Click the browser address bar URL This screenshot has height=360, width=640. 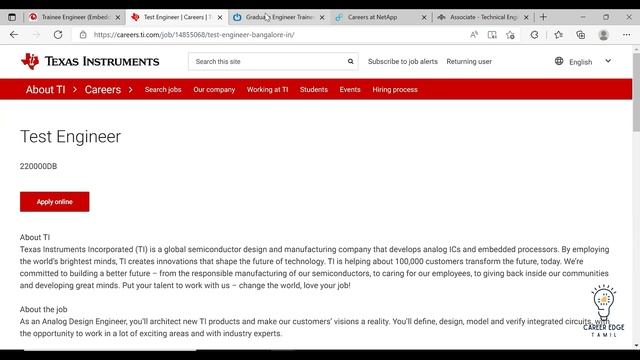[194, 35]
